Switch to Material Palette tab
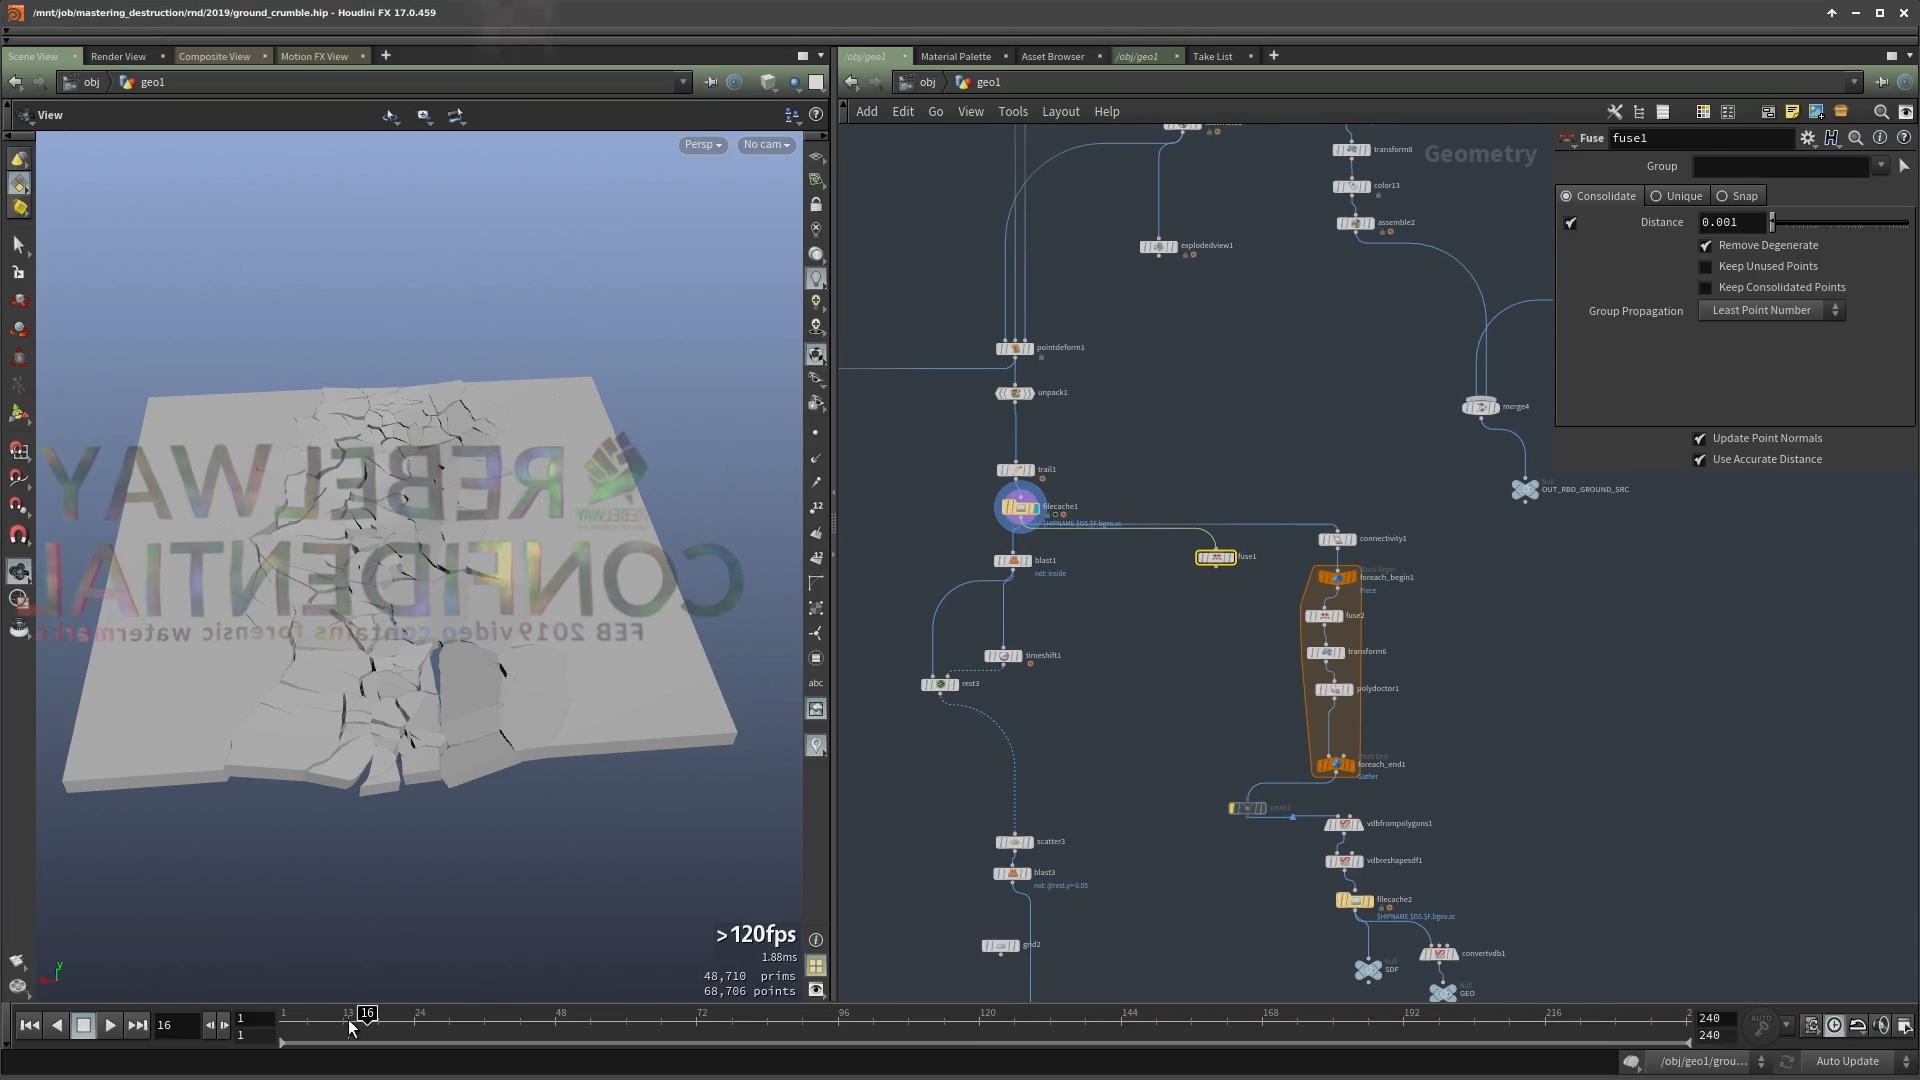 tap(955, 56)
